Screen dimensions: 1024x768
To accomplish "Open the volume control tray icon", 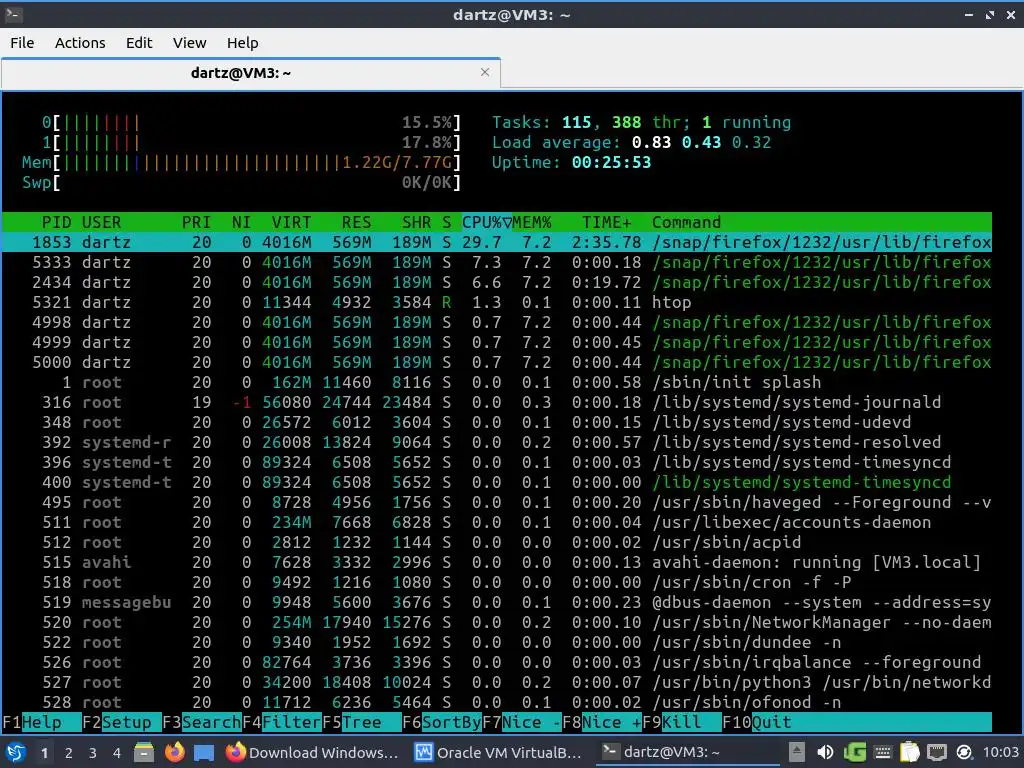I will [825, 753].
